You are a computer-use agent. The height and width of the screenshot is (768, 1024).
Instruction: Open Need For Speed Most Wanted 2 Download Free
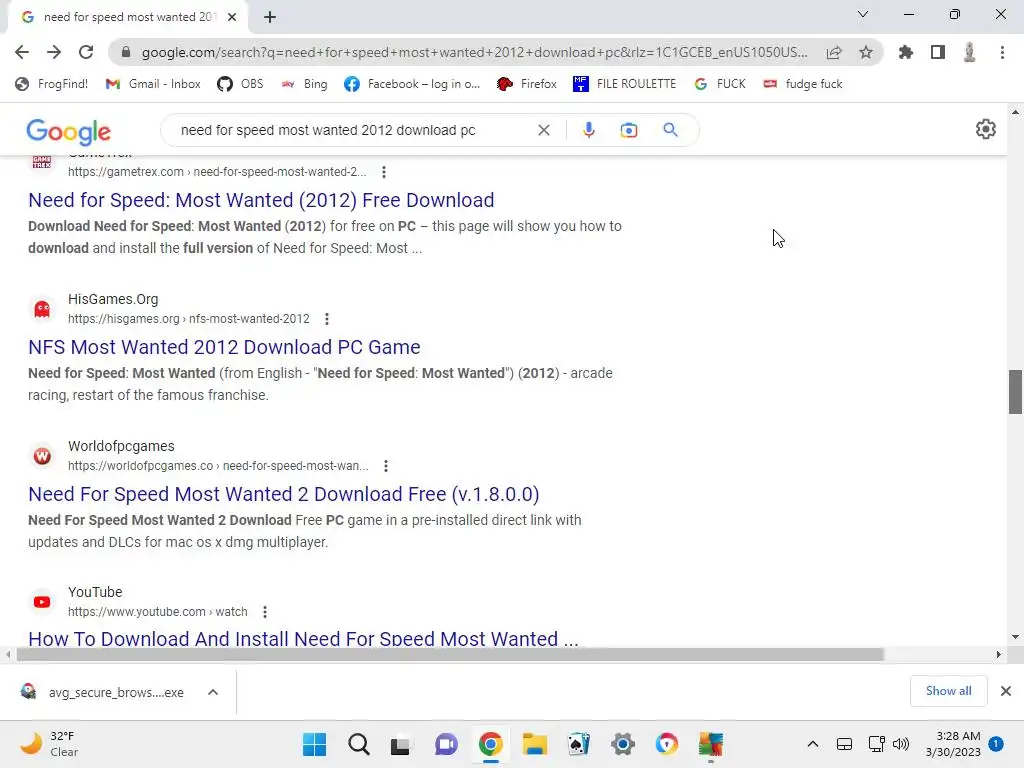pyautogui.click(x=283, y=494)
